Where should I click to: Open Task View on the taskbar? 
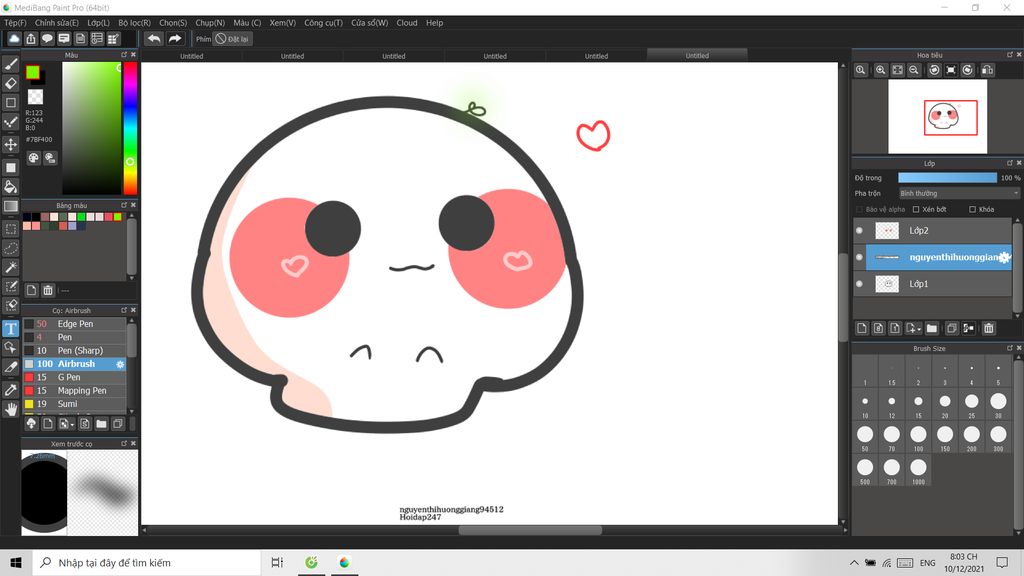click(x=277, y=562)
